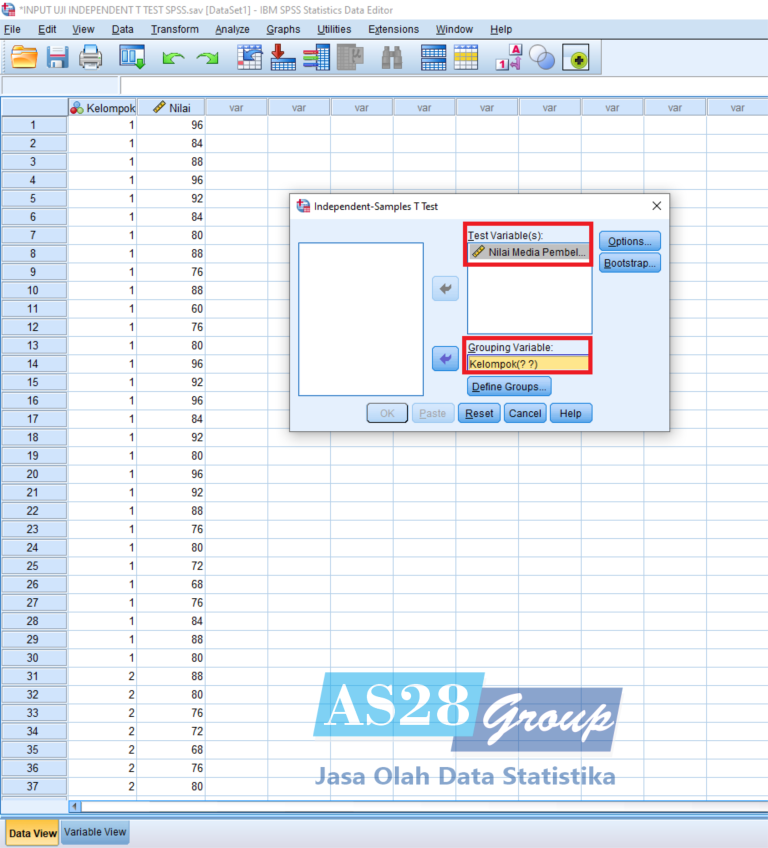Viewport: 768px width, 848px height.
Task: Open the Options dialog button
Action: [629, 241]
